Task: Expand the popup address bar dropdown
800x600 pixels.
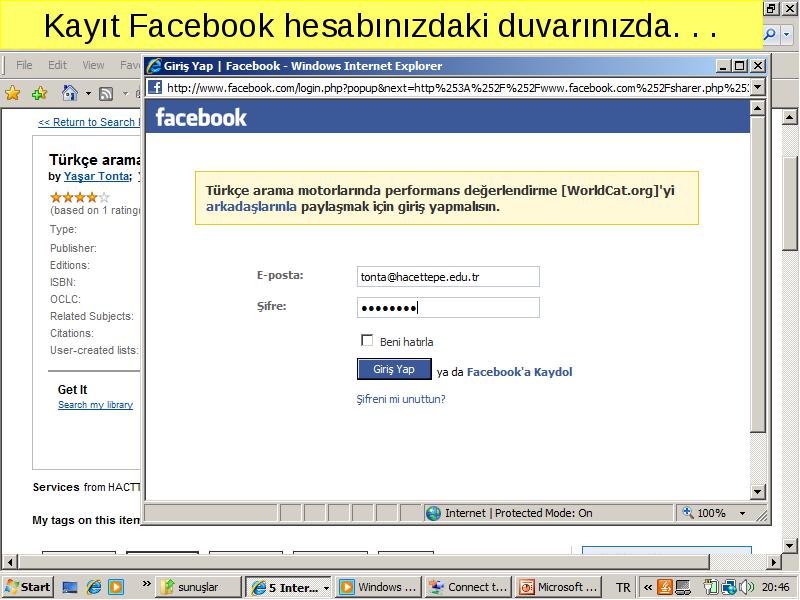Action: pos(758,87)
